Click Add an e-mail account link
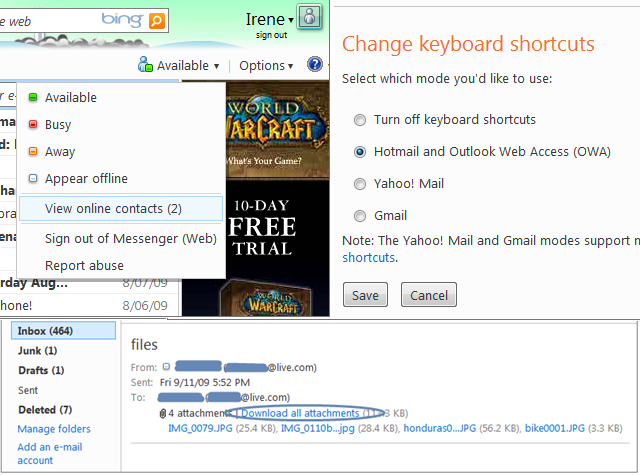Viewport: 640px width, 475px height. tap(49, 454)
